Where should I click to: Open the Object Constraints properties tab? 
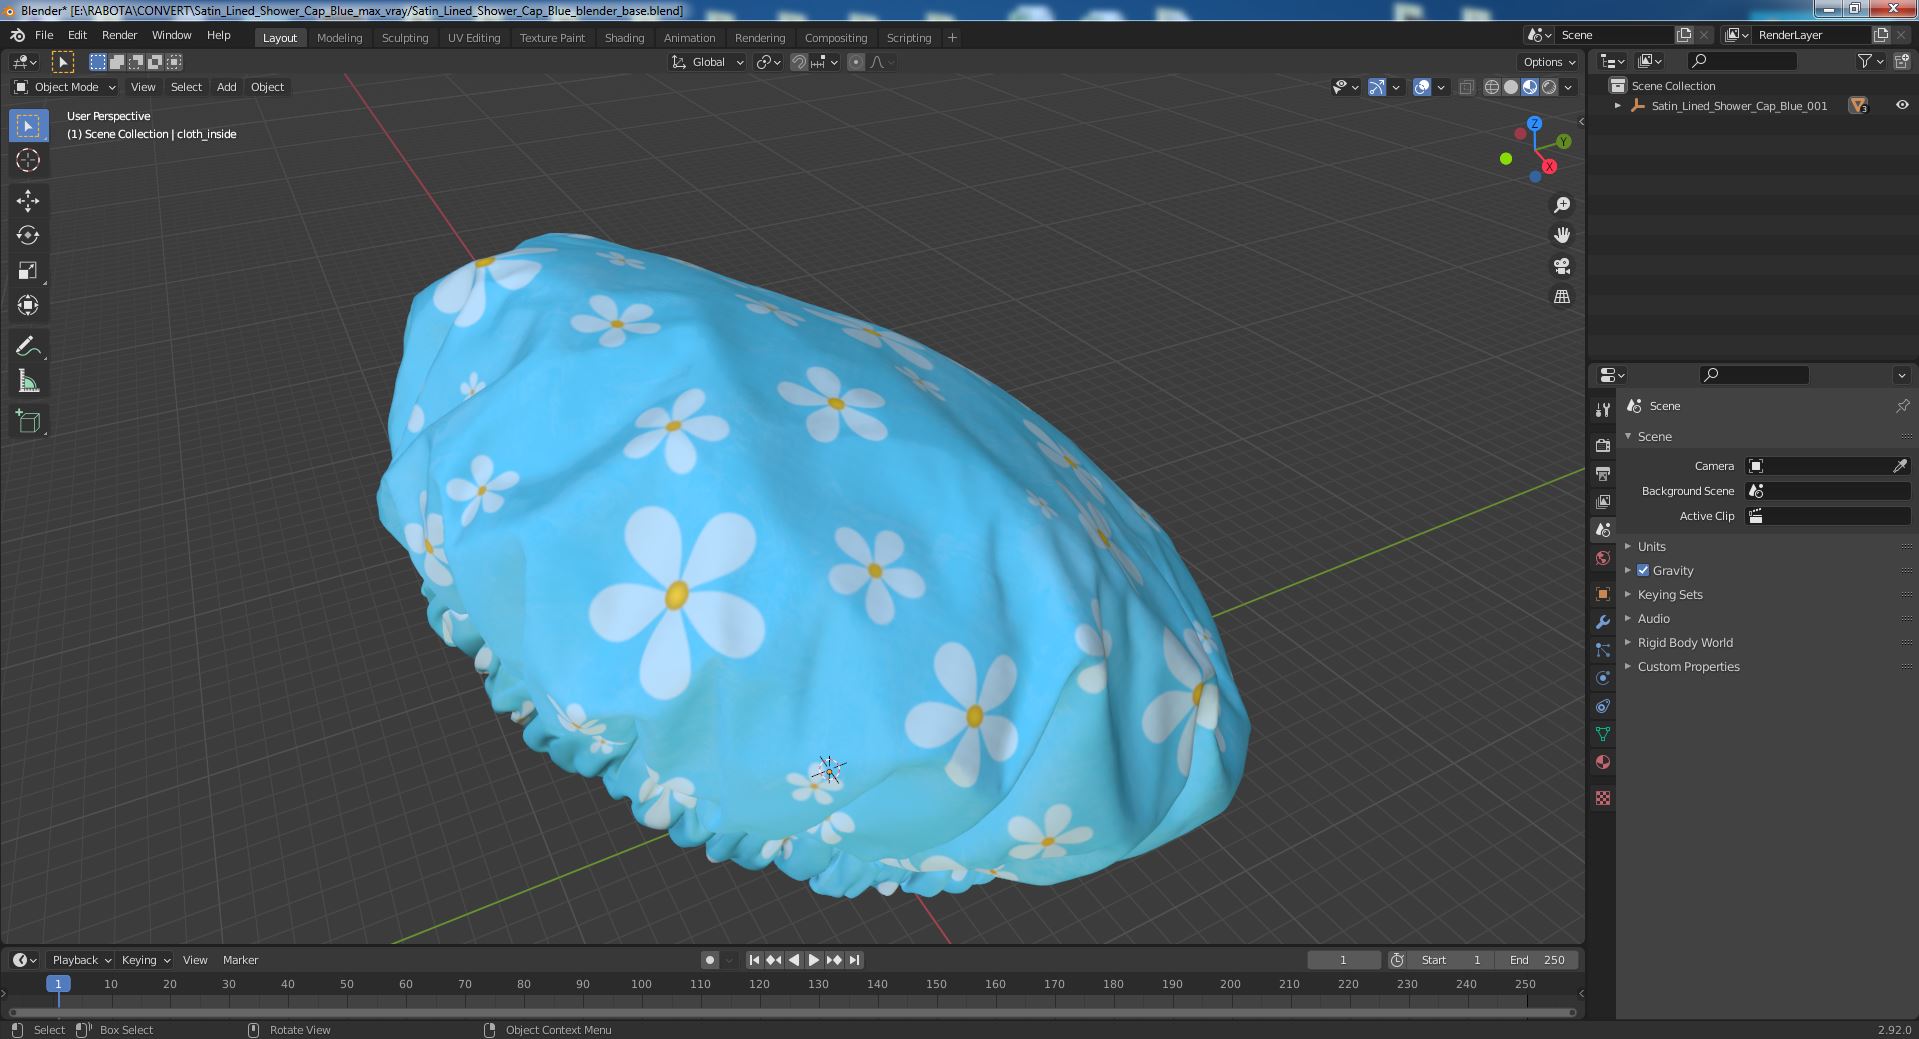pyautogui.click(x=1603, y=706)
